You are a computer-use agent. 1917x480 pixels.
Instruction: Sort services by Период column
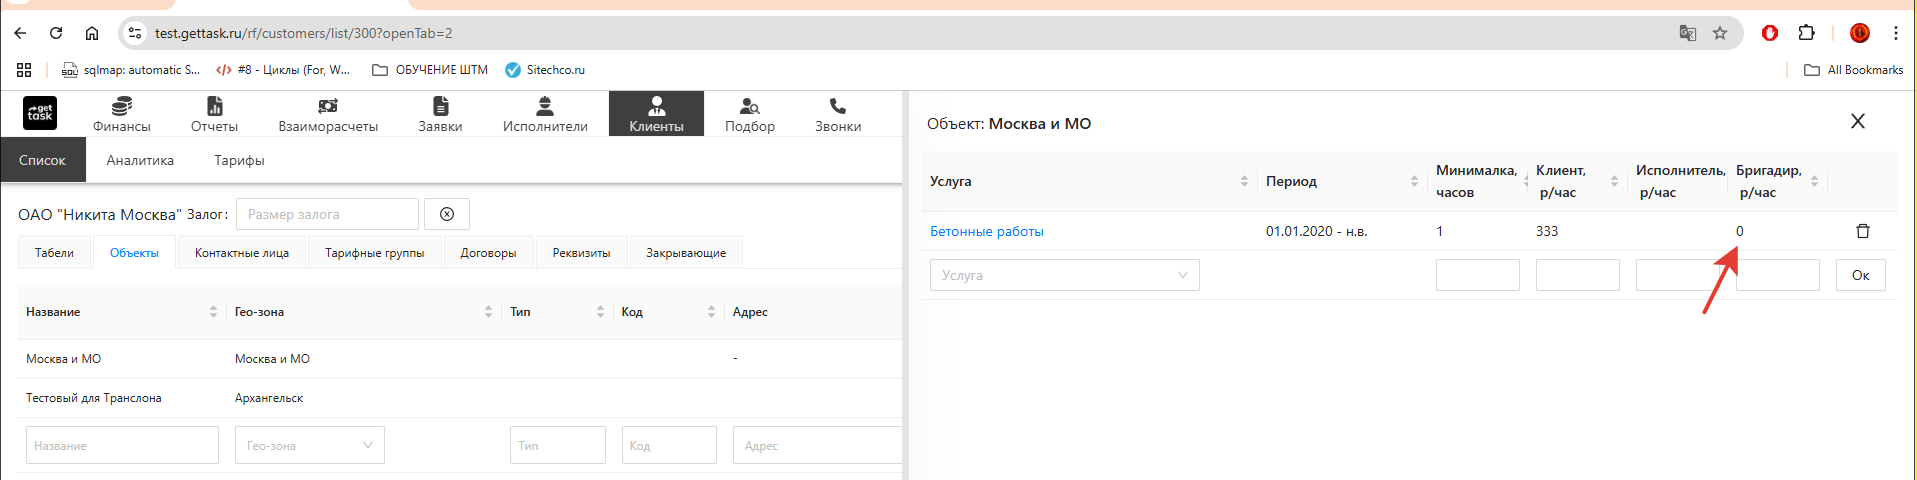point(1414,181)
